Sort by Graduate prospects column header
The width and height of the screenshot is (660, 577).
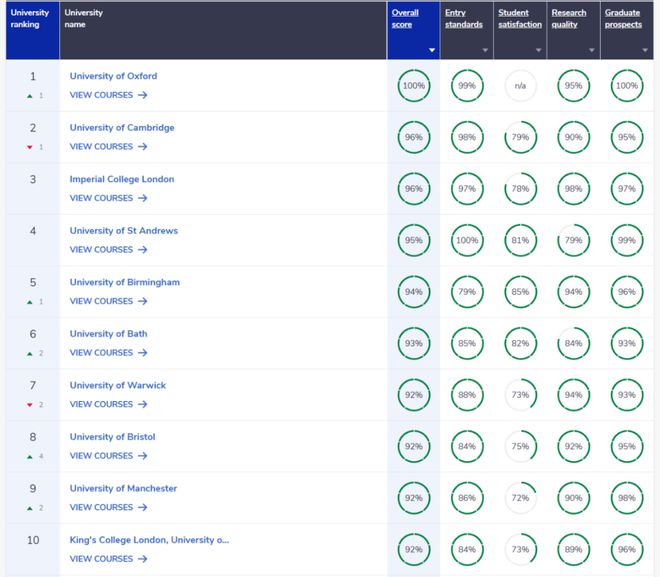tap(623, 19)
